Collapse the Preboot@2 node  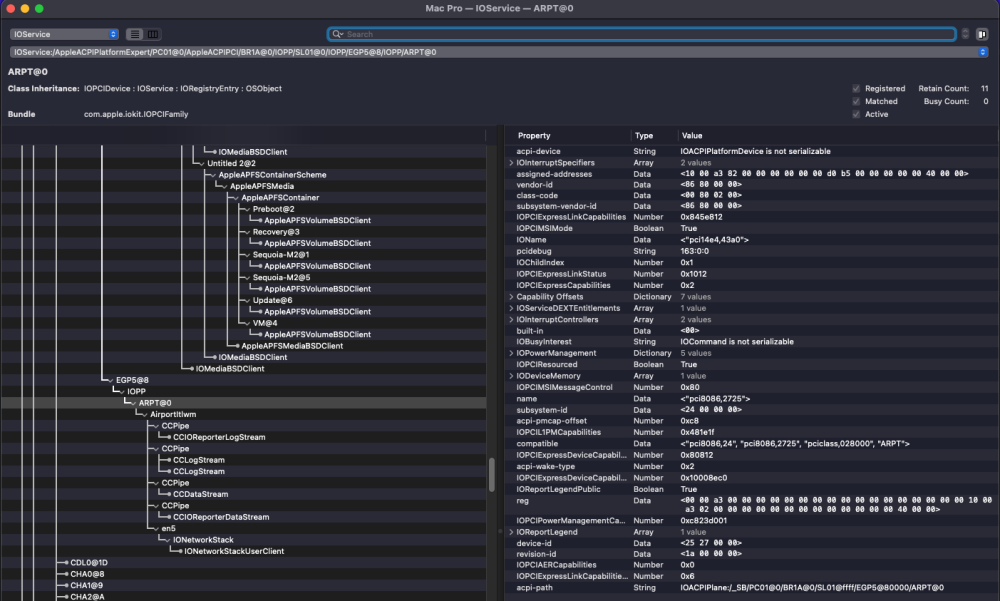pyautogui.click(x=247, y=209)
